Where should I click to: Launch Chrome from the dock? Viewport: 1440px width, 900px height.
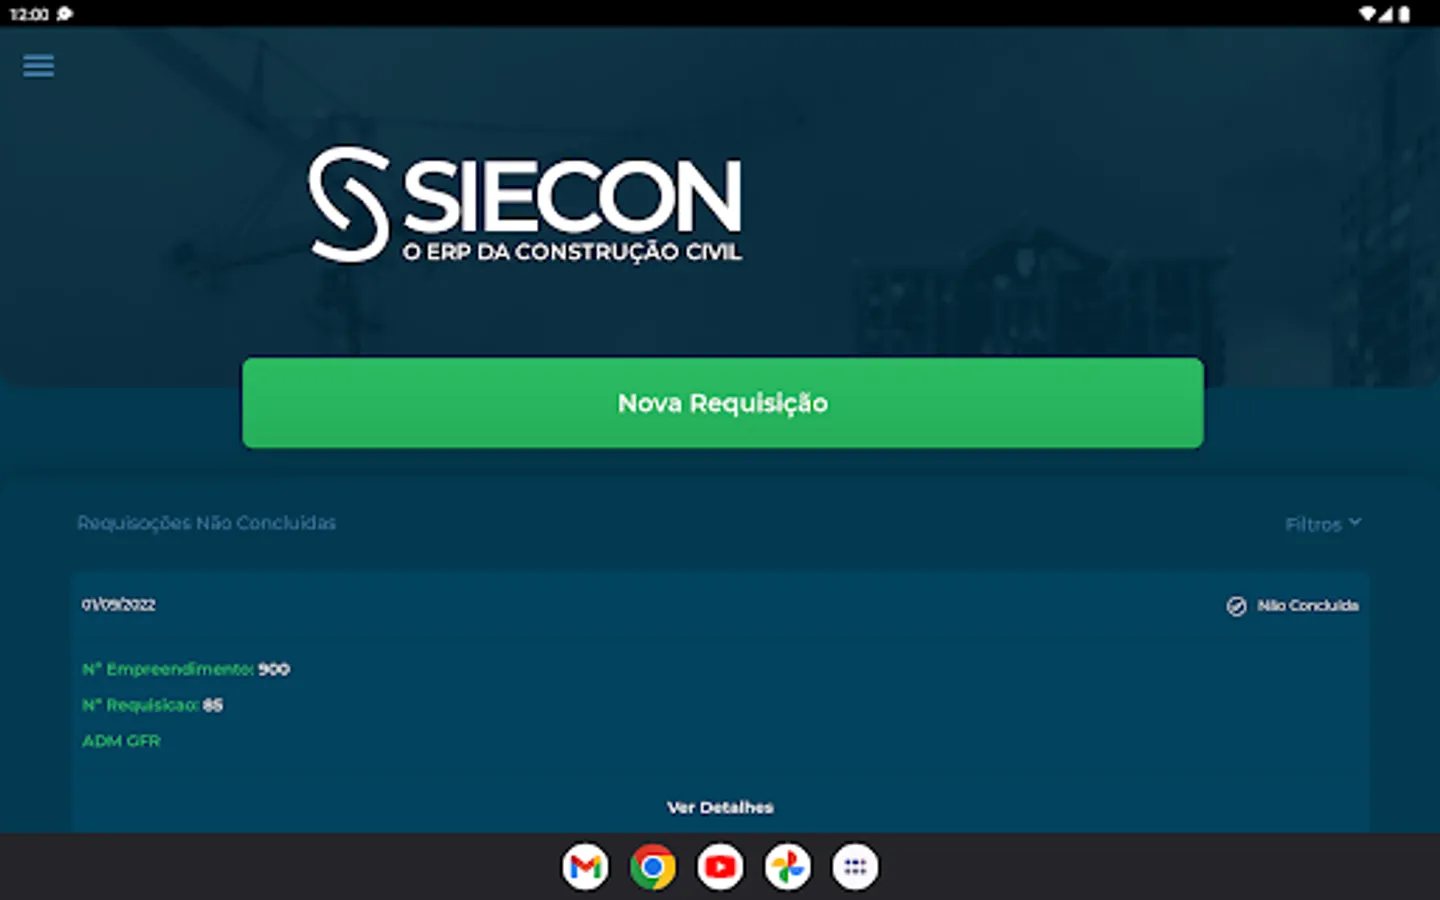[652, 867]
